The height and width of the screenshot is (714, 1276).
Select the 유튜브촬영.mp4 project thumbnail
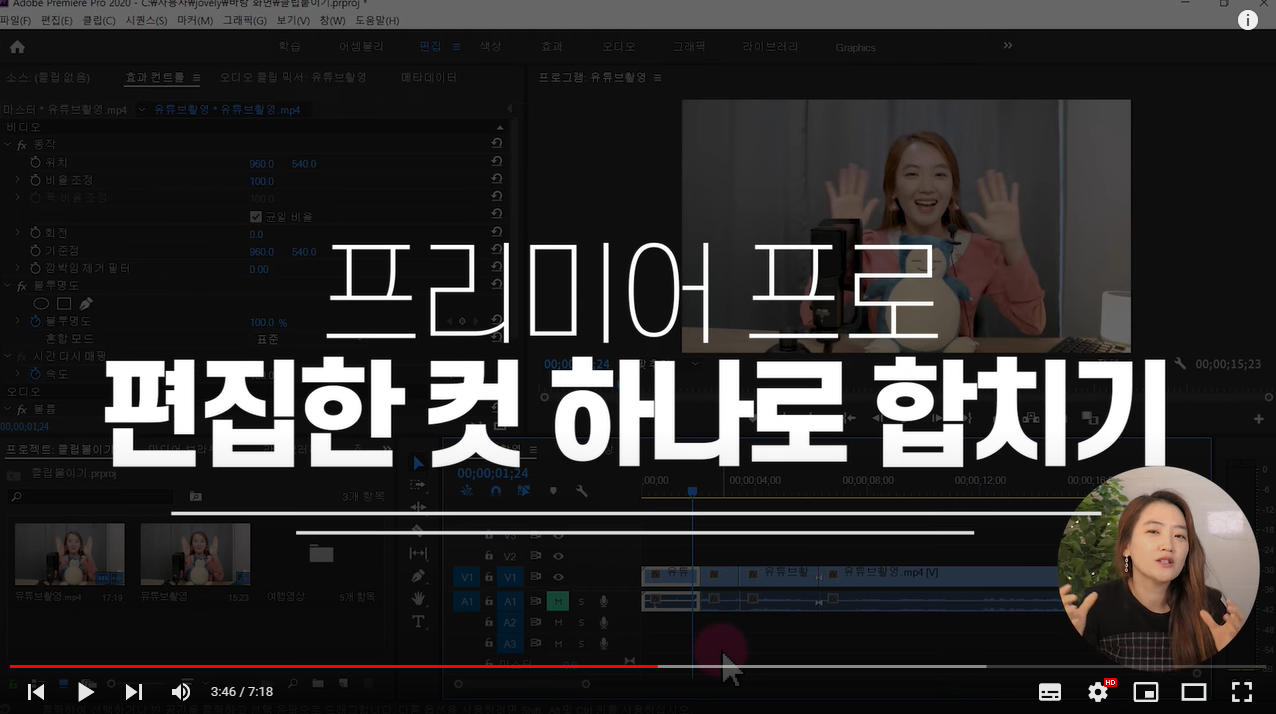point(70,554)
